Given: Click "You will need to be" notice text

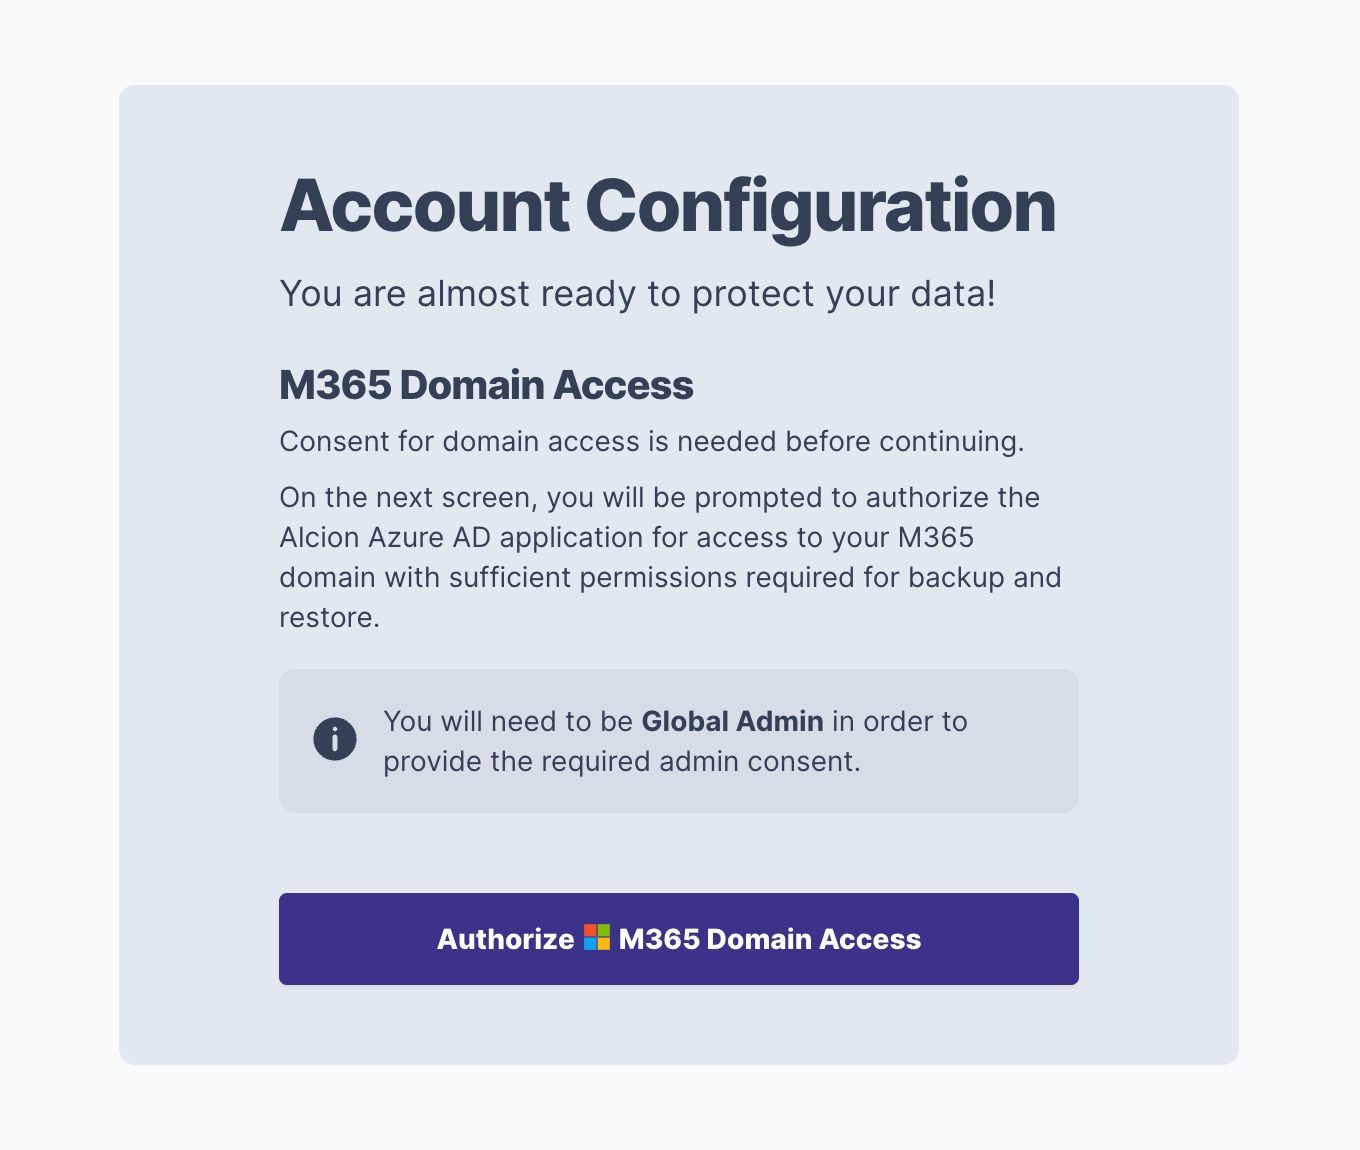Looking at the screenshot, I should (x=508, y=721).
